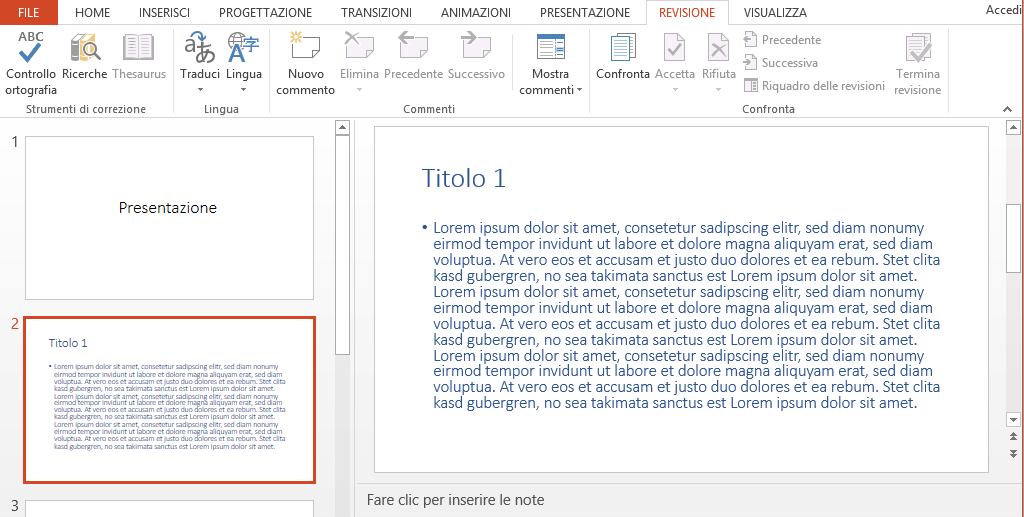This screenshot has width=1024, height=517.
Task: Click Precedente in the Confronta group
Action: click(782, 40)
